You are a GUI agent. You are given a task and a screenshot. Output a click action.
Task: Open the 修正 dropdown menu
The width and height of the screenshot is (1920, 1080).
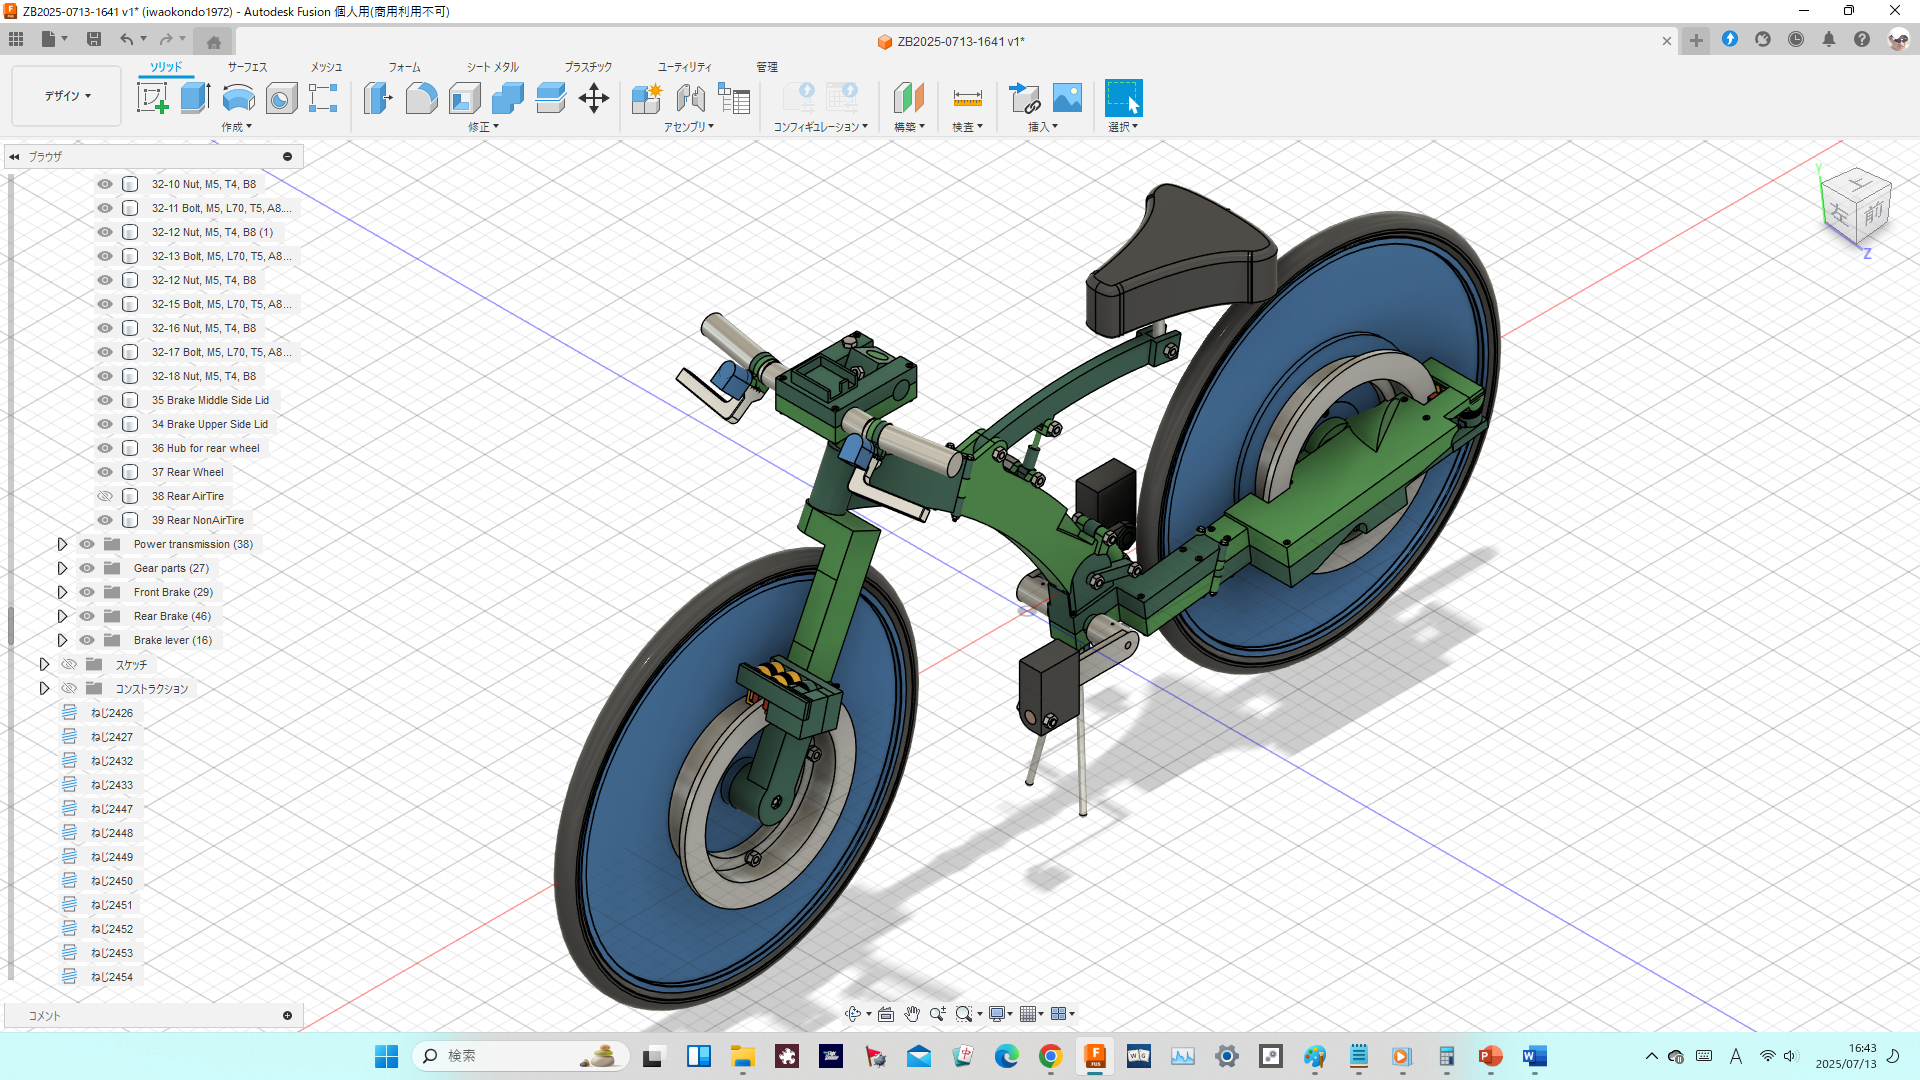pyautogui.click(x=483, y=127)
